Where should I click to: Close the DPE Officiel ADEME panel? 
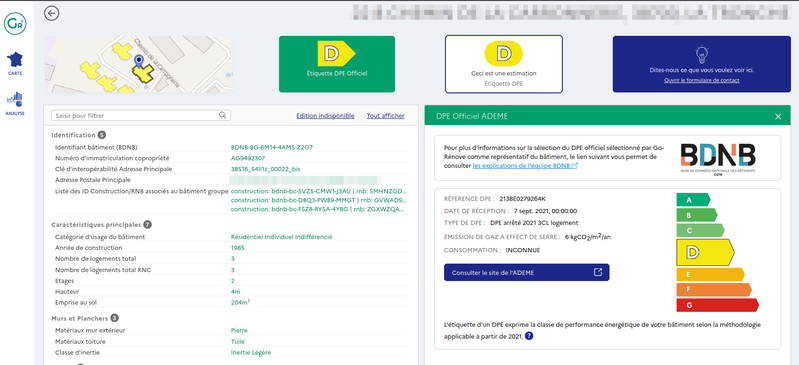[x=778, y=117]
